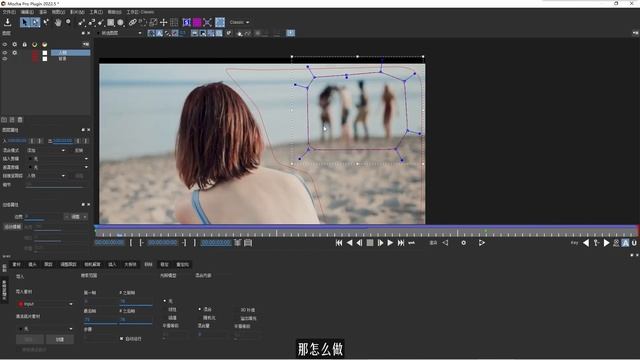Switch to the 相机解算 Camera Solve tab

92,264
